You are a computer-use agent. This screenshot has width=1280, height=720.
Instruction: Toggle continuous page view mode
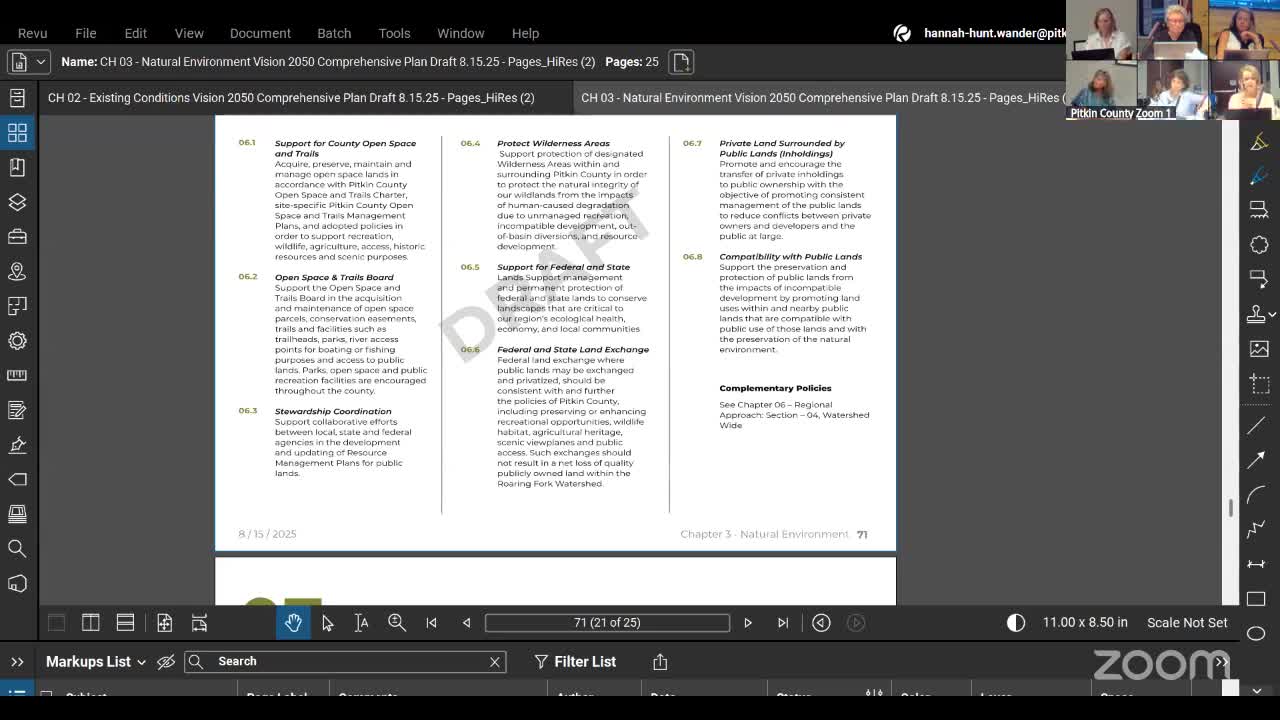click(x=125, y=622)
